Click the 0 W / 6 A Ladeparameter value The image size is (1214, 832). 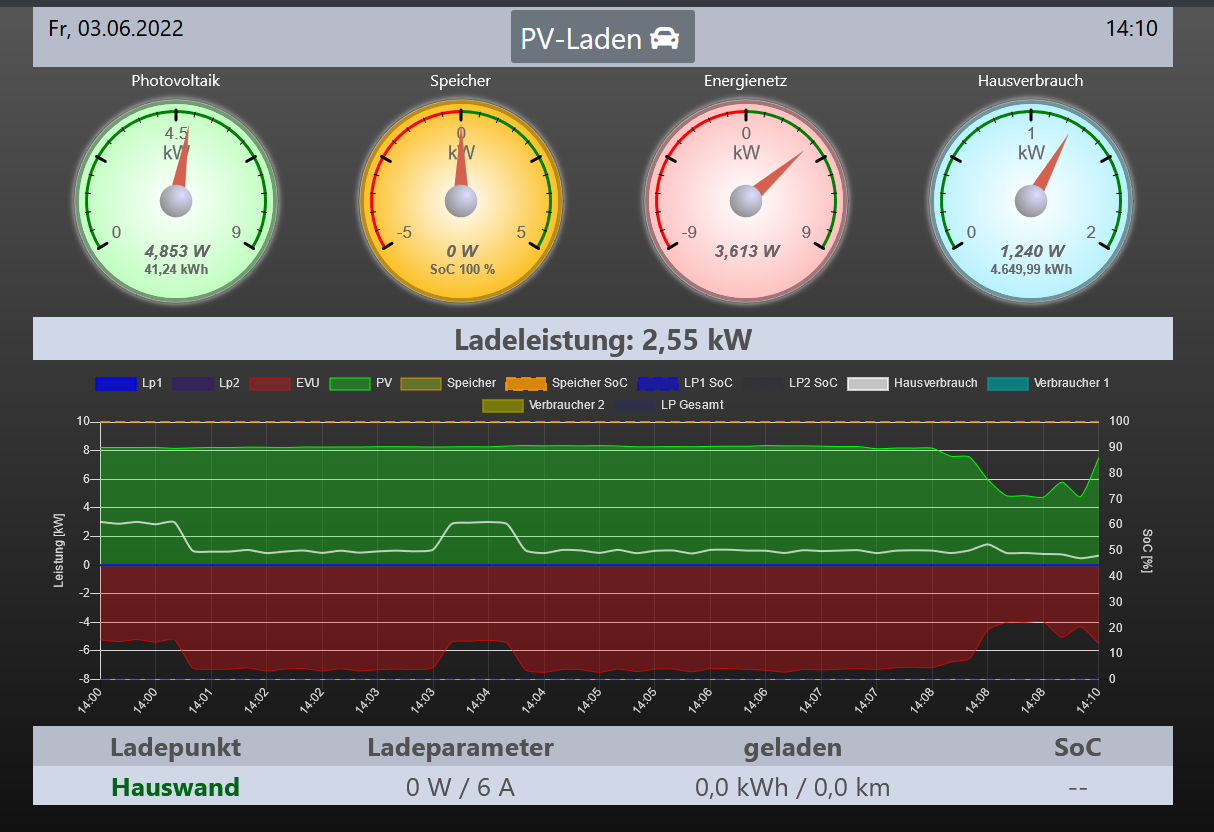[460, 787]
